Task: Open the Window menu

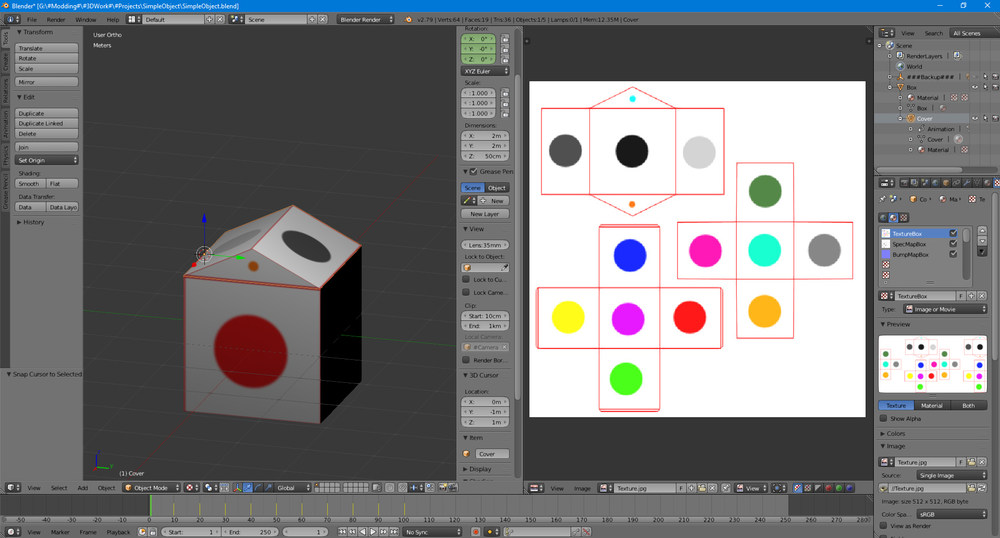Action: pos(85,20)
